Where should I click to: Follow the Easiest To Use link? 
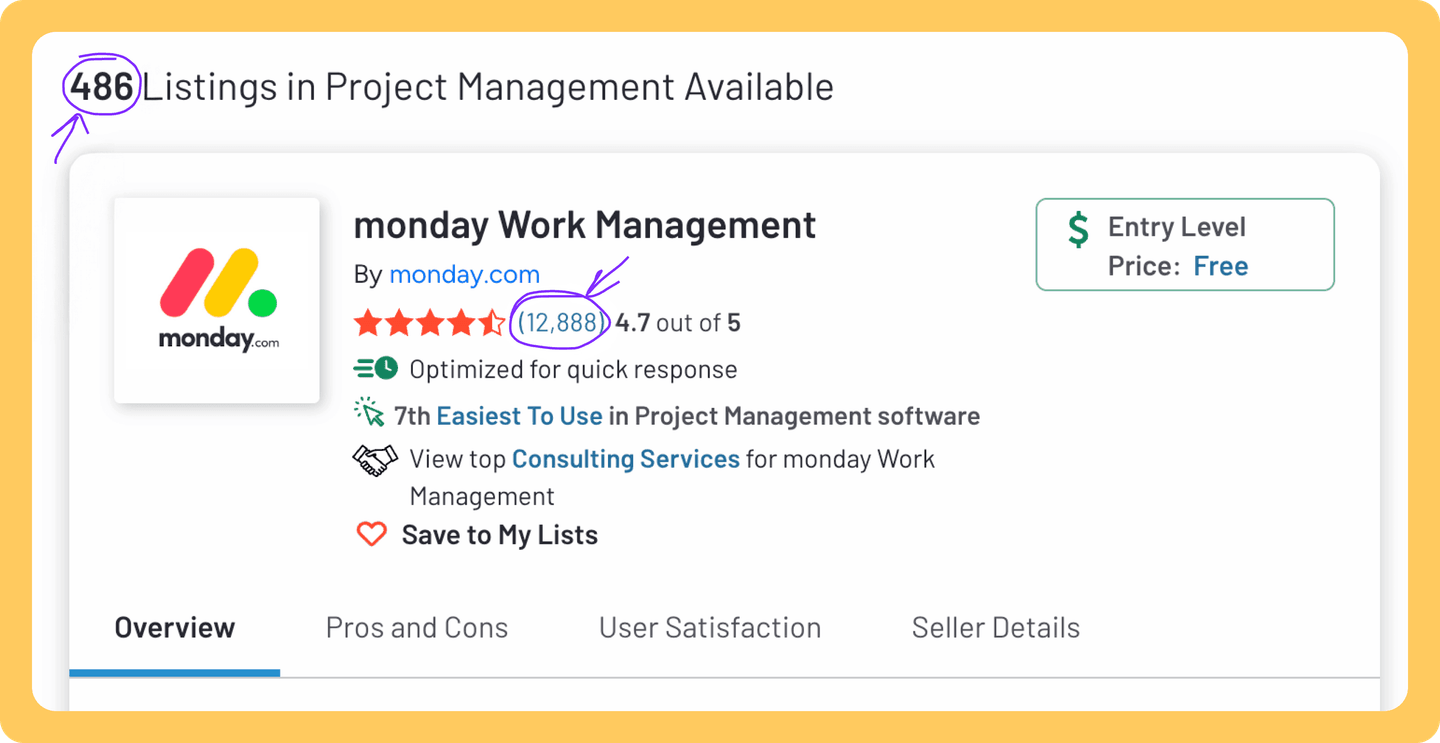click(x=519, y=416)
